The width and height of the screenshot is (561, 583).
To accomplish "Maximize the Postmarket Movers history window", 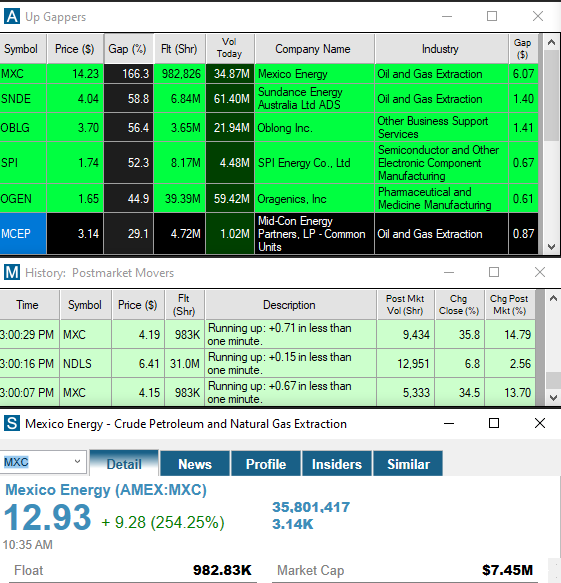I will pos(494,273).
